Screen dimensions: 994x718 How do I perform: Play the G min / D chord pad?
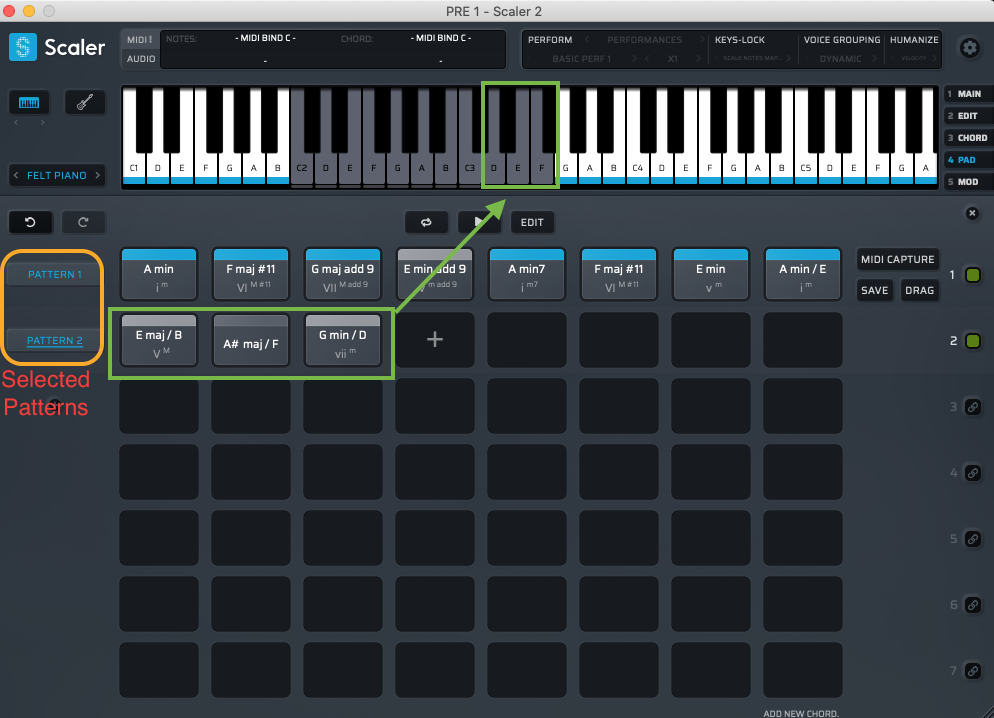343,340
